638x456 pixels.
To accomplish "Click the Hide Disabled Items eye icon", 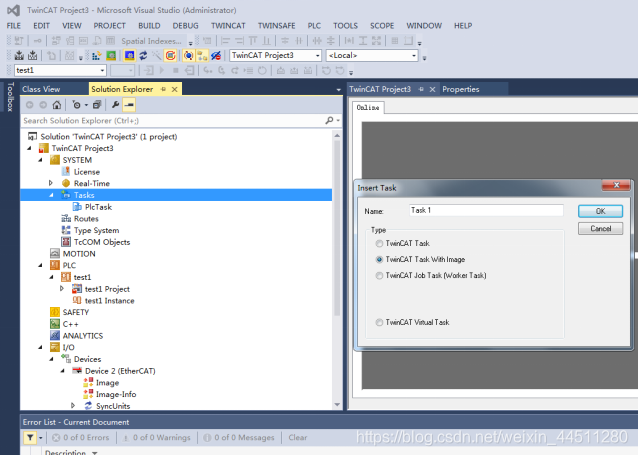I will pyautogui.click(x=216, y=55).
